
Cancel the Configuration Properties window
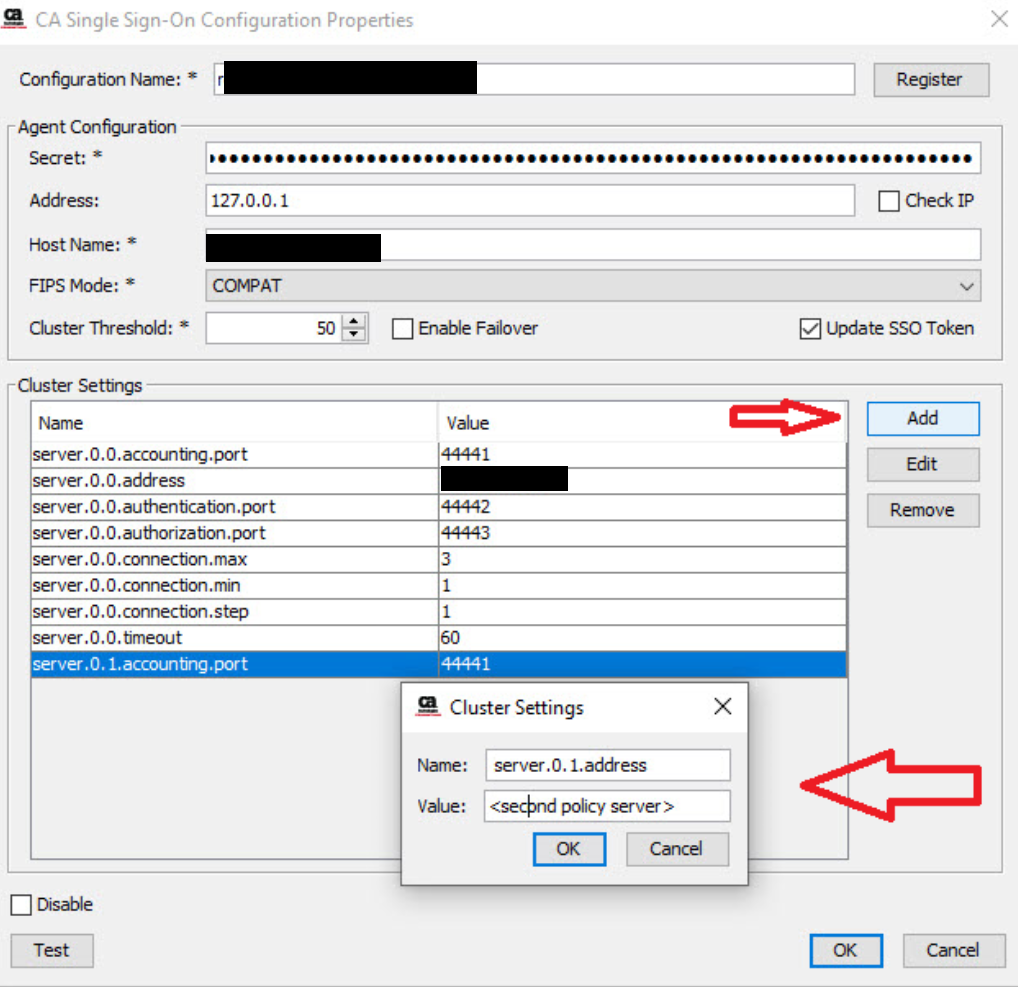coord(953,951)
